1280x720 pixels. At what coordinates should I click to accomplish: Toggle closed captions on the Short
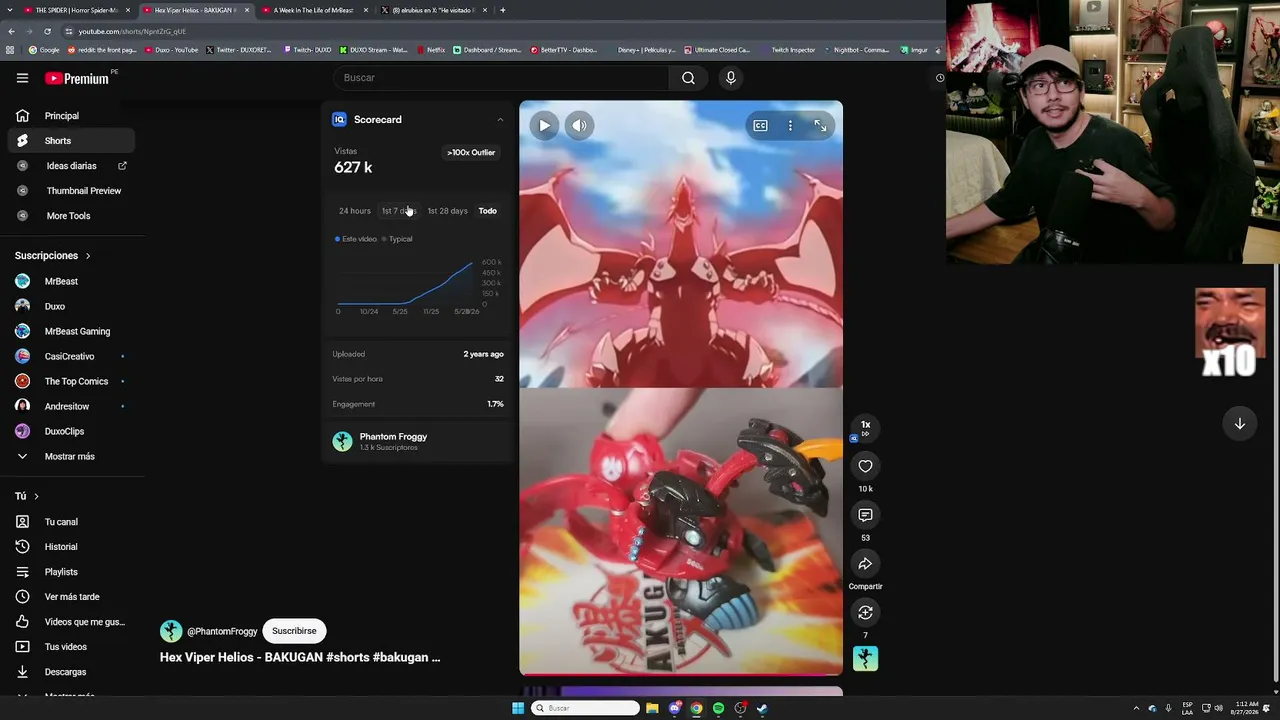761,125
